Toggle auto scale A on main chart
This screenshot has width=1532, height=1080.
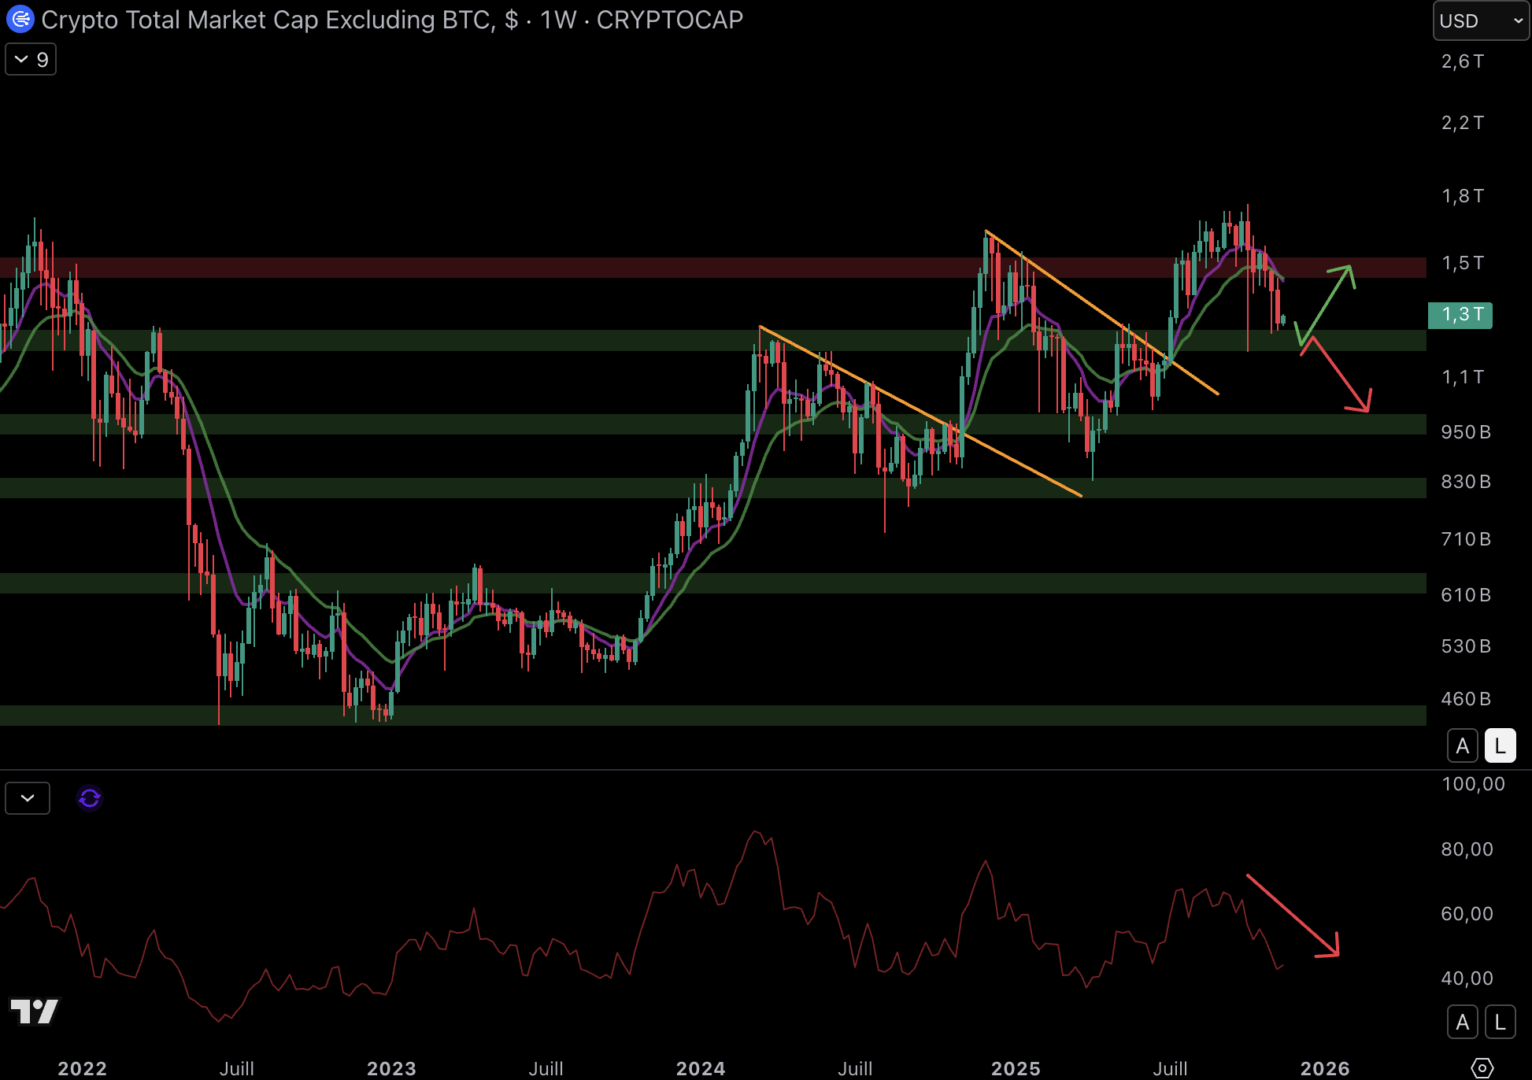pos(1463,746)
